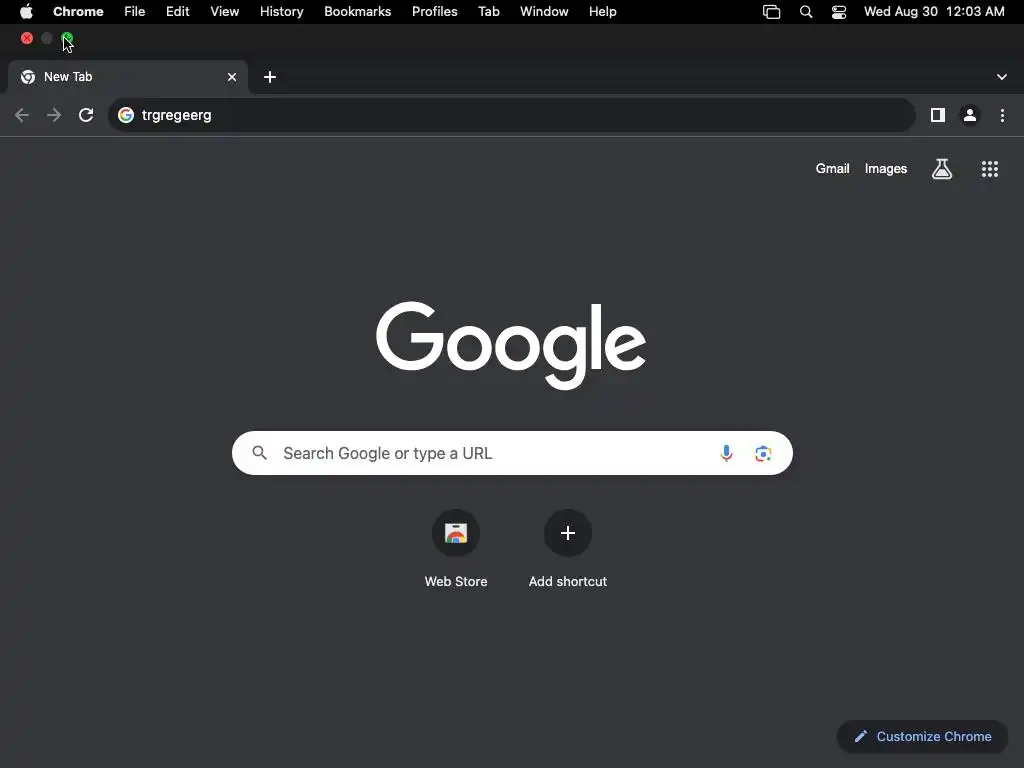This screenshot has width=1024, height=768.
Task: Click the magnifier icon in the search box
Action: coord(260,453)
